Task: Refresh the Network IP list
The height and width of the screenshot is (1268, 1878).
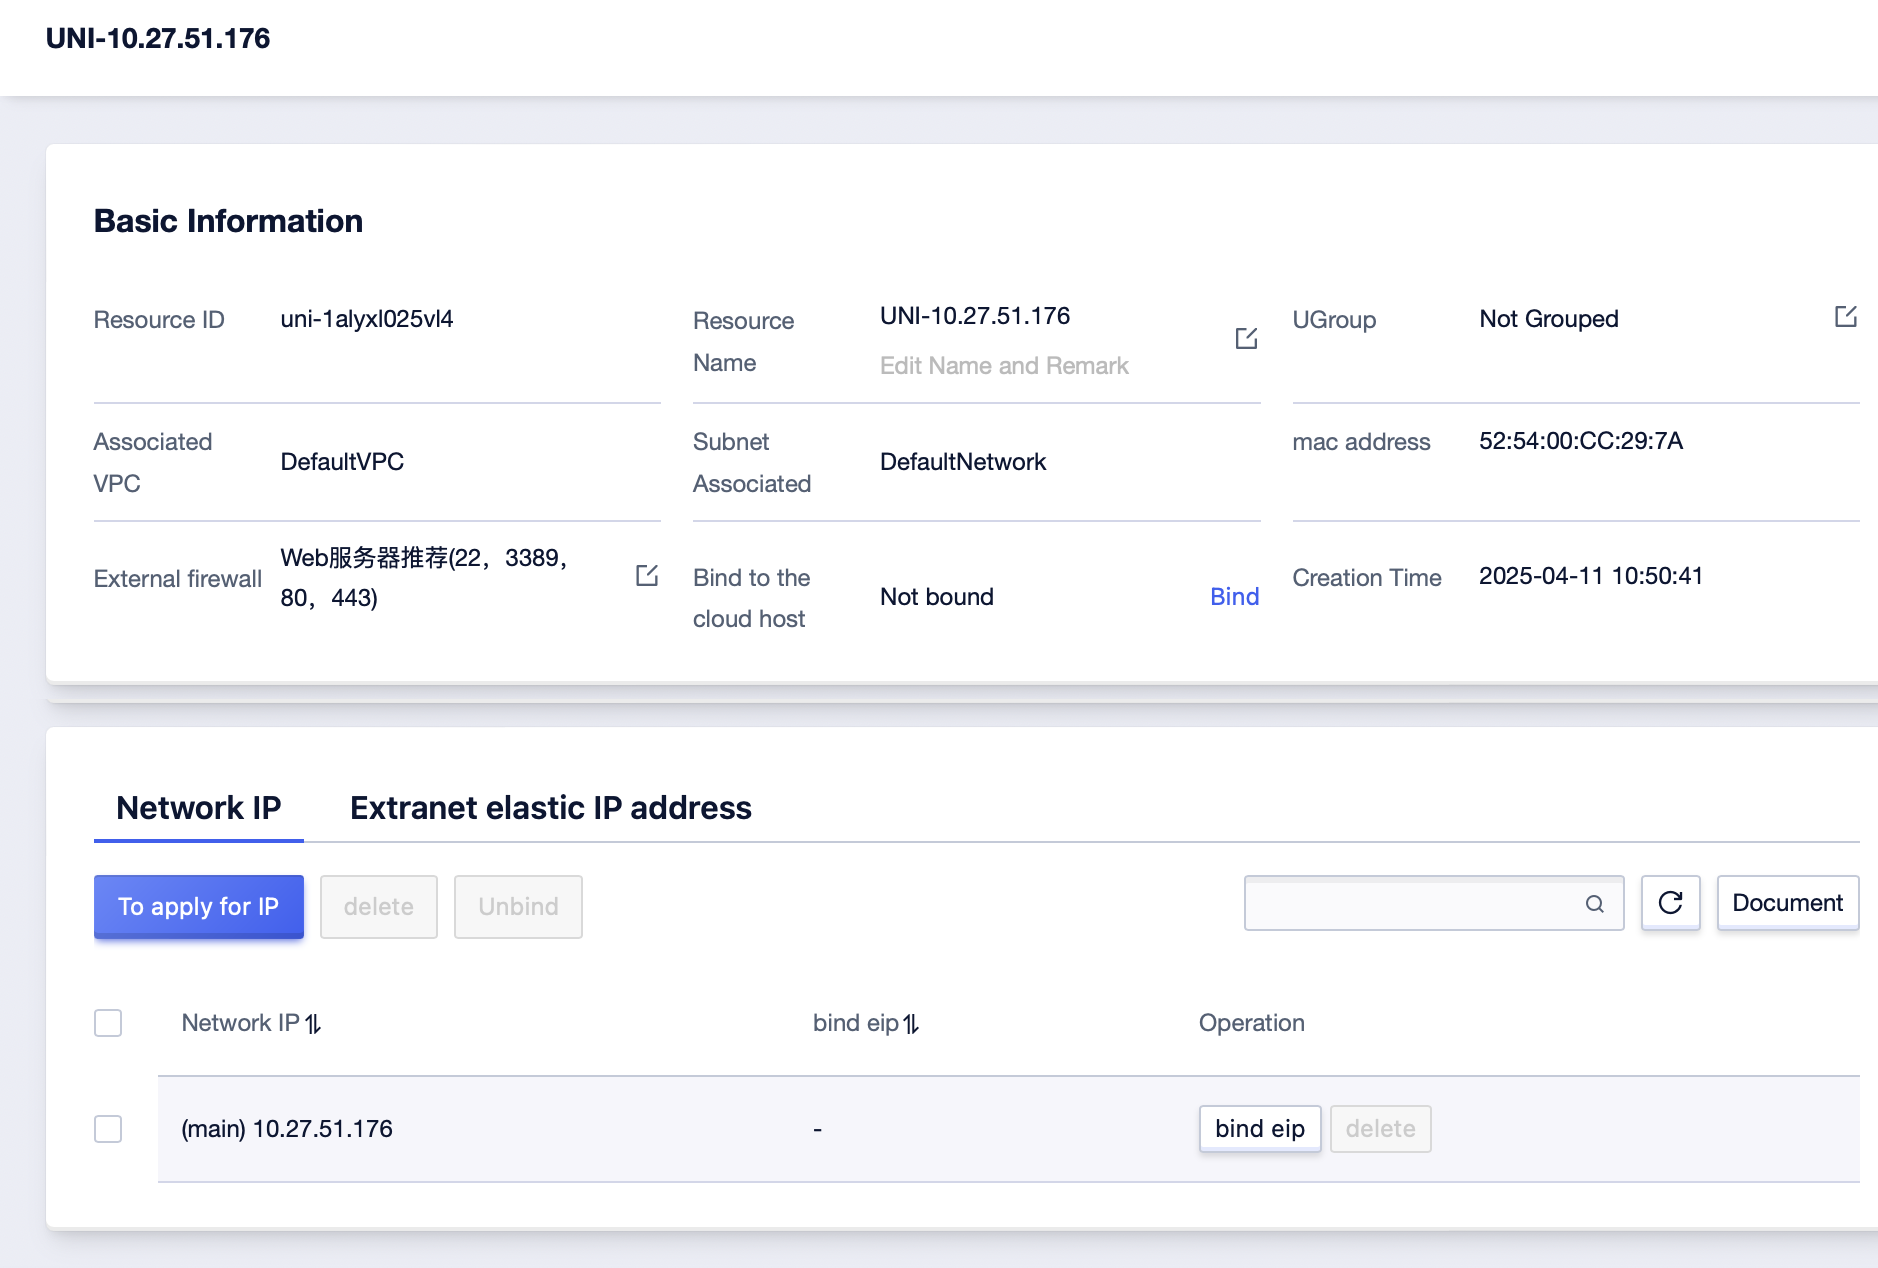Action: (1670, 903)
